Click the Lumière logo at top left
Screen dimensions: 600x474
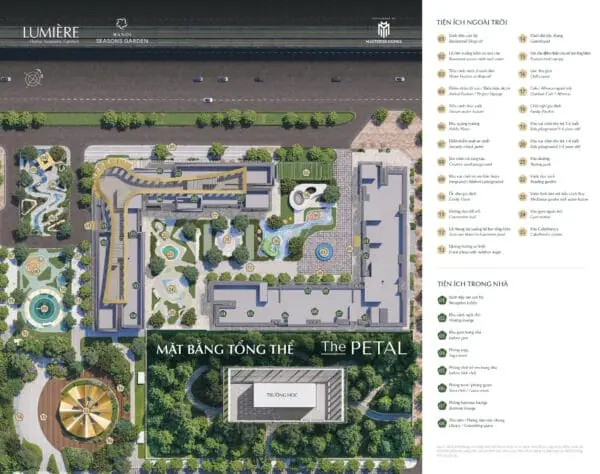tap(51, 34)
